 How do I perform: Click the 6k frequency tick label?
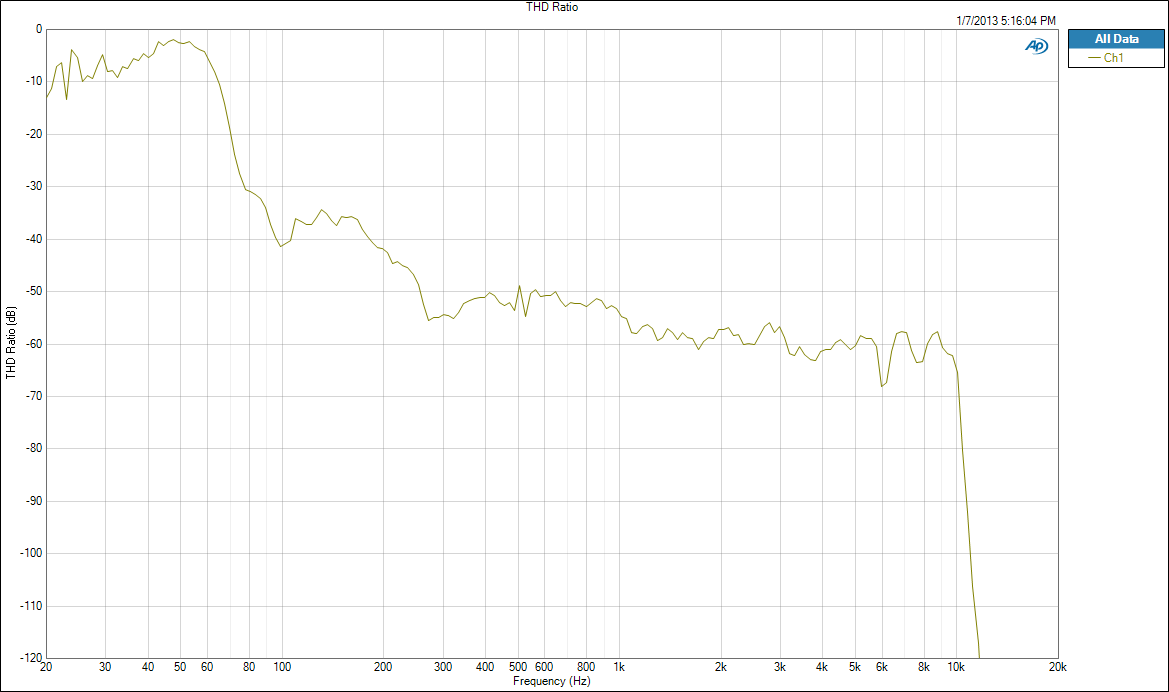tap(882, 667)
